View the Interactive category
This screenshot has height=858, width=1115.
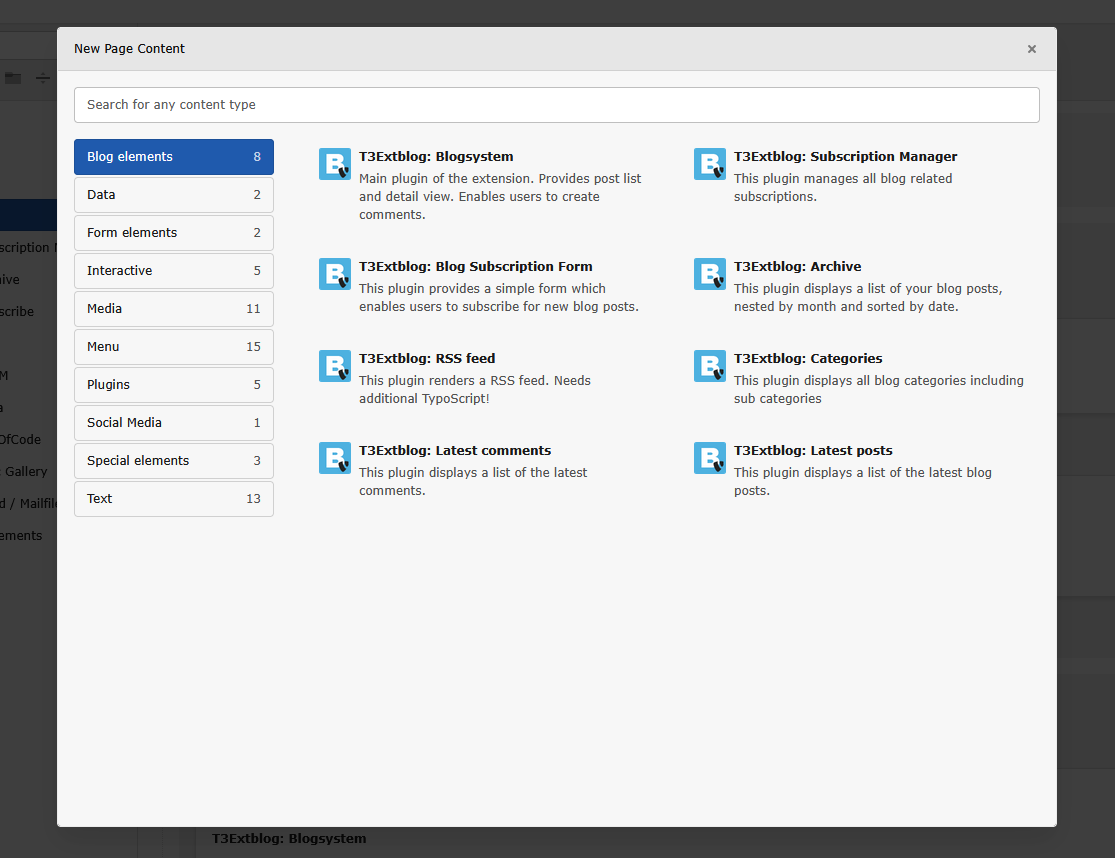[173, 271]
